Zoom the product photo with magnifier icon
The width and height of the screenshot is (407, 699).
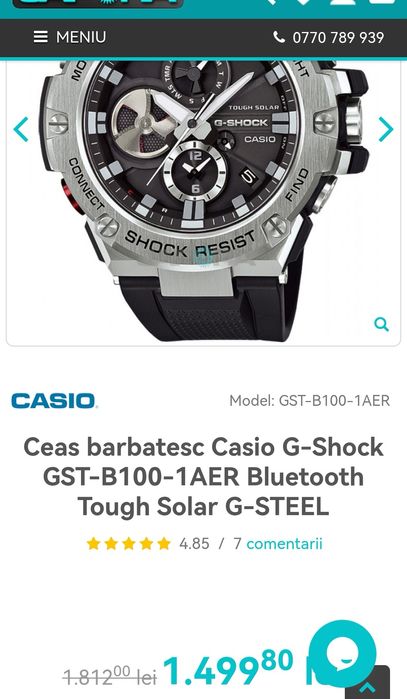click(x=381, y=324)
